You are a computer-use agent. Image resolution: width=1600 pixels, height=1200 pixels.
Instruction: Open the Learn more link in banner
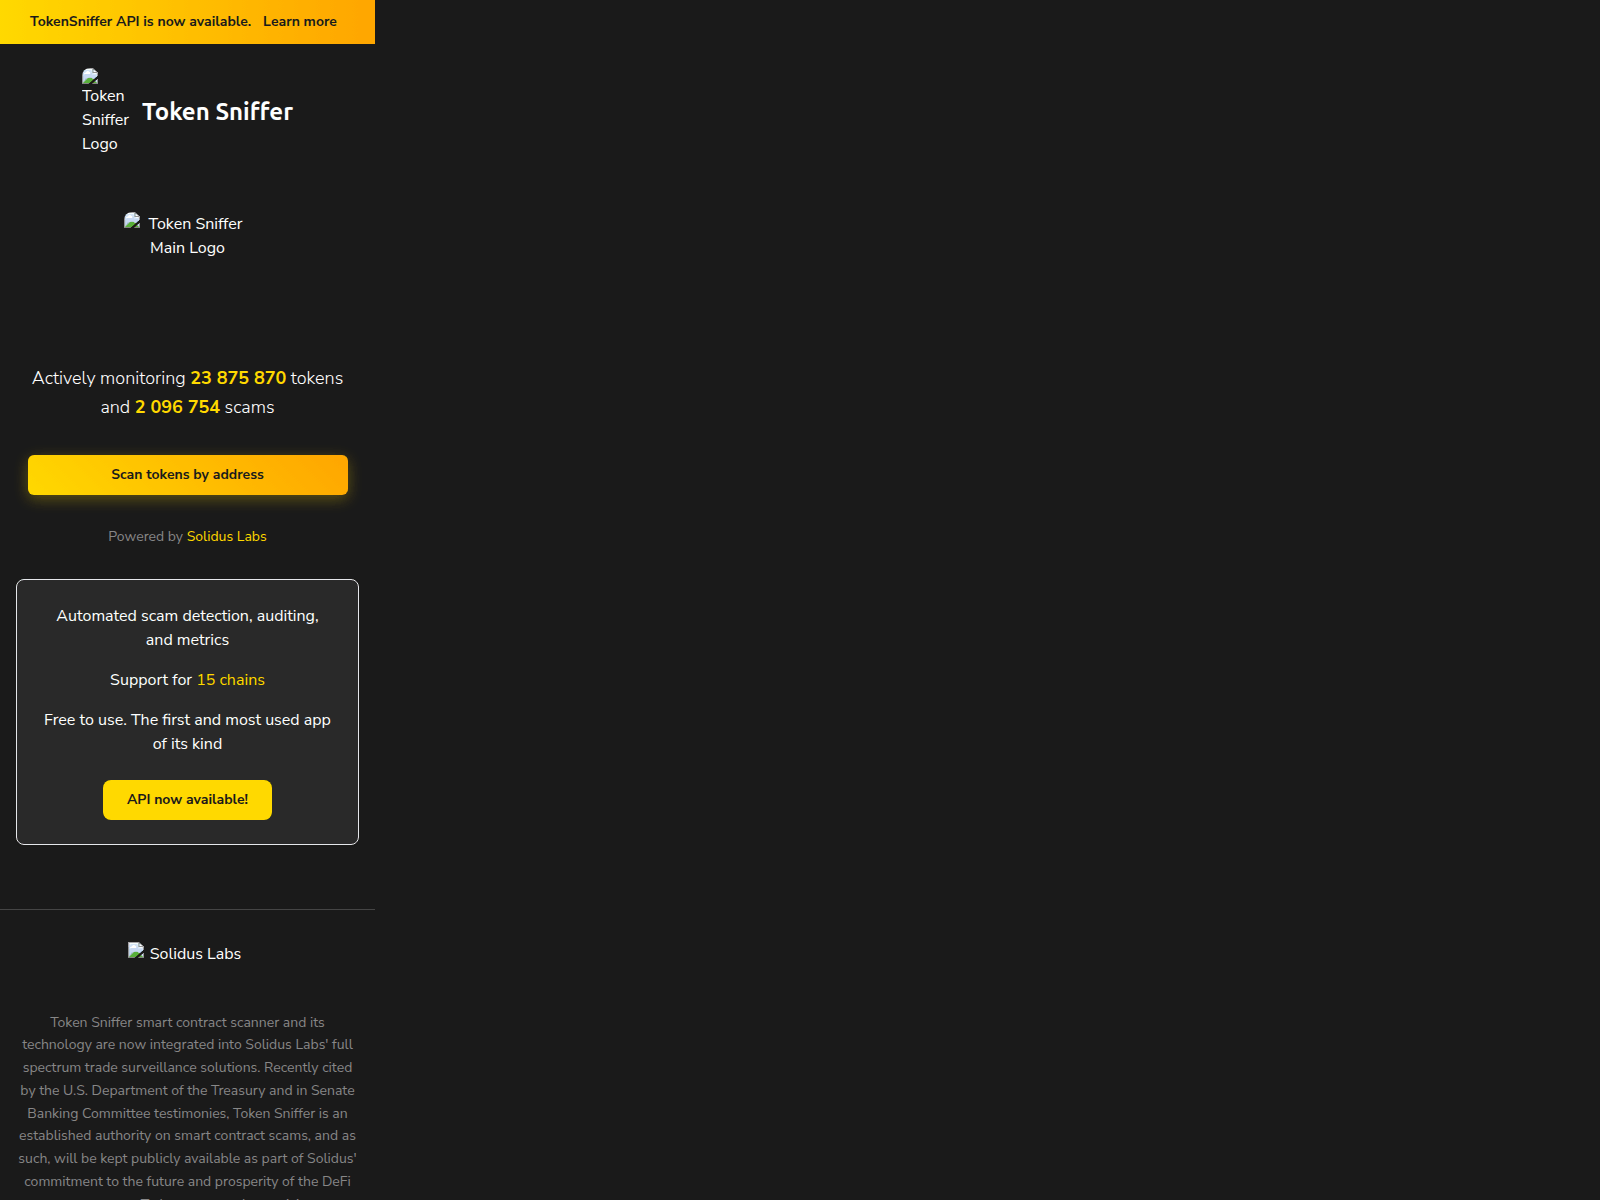point(299,21)
